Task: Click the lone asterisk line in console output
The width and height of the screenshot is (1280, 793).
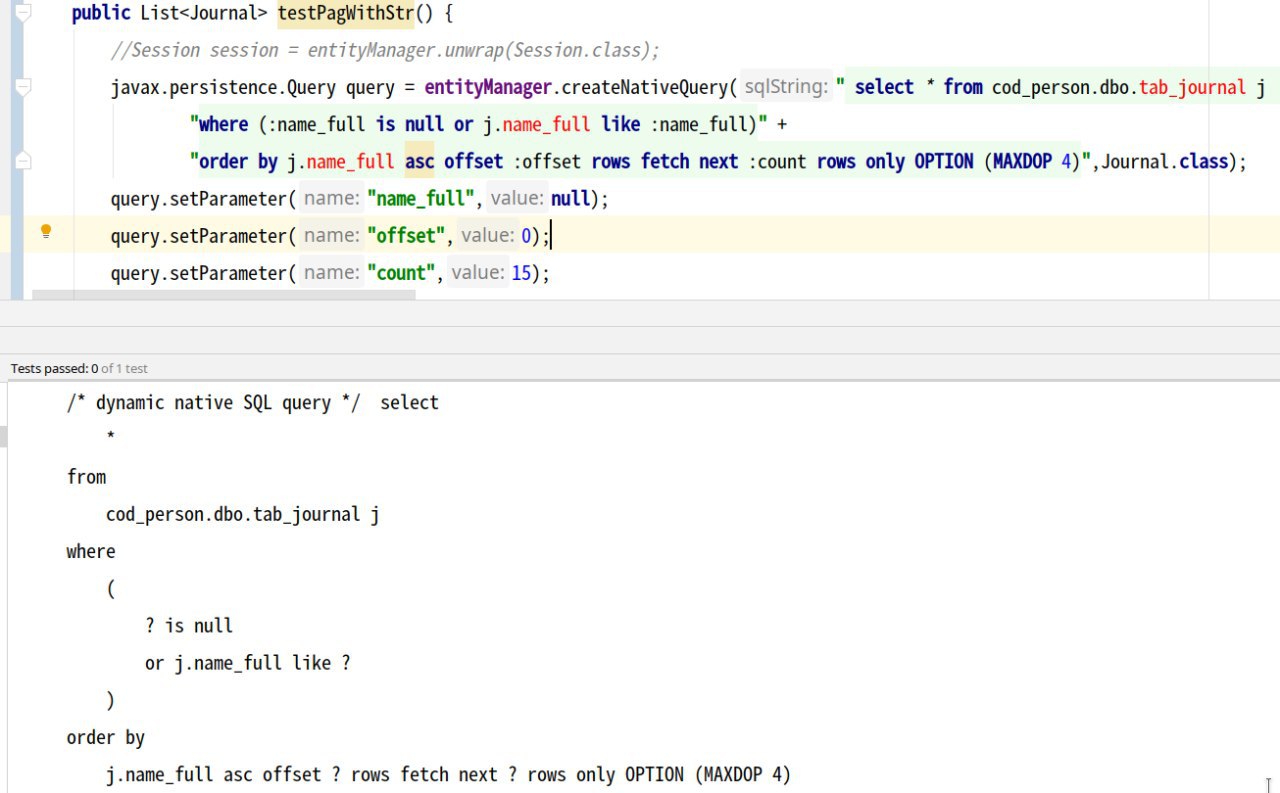Action: tap(110, 438)
